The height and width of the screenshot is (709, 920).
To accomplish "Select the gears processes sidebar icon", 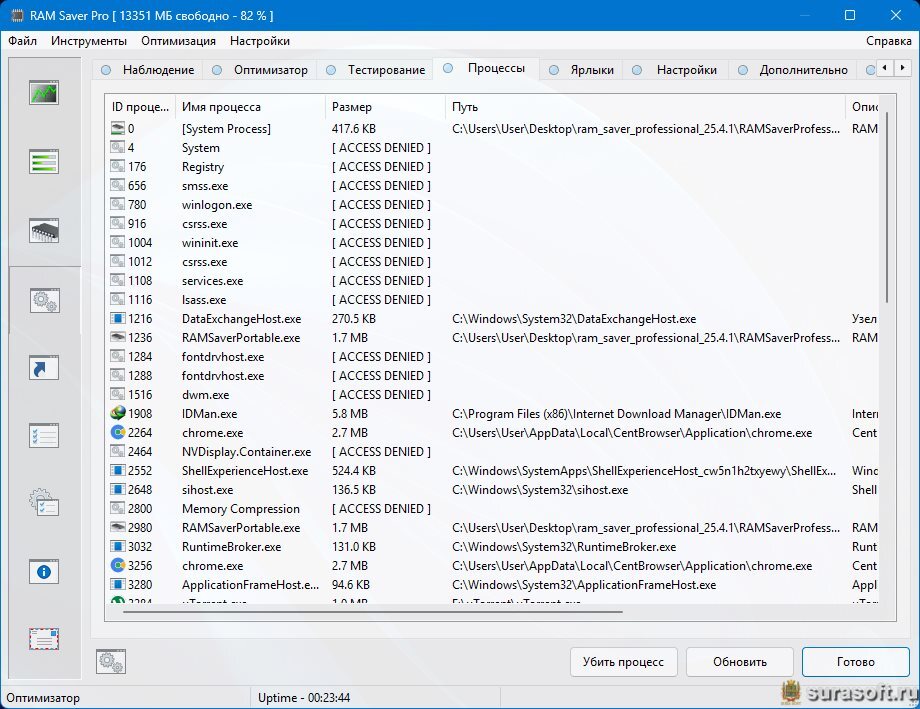I will click(45, 301).
